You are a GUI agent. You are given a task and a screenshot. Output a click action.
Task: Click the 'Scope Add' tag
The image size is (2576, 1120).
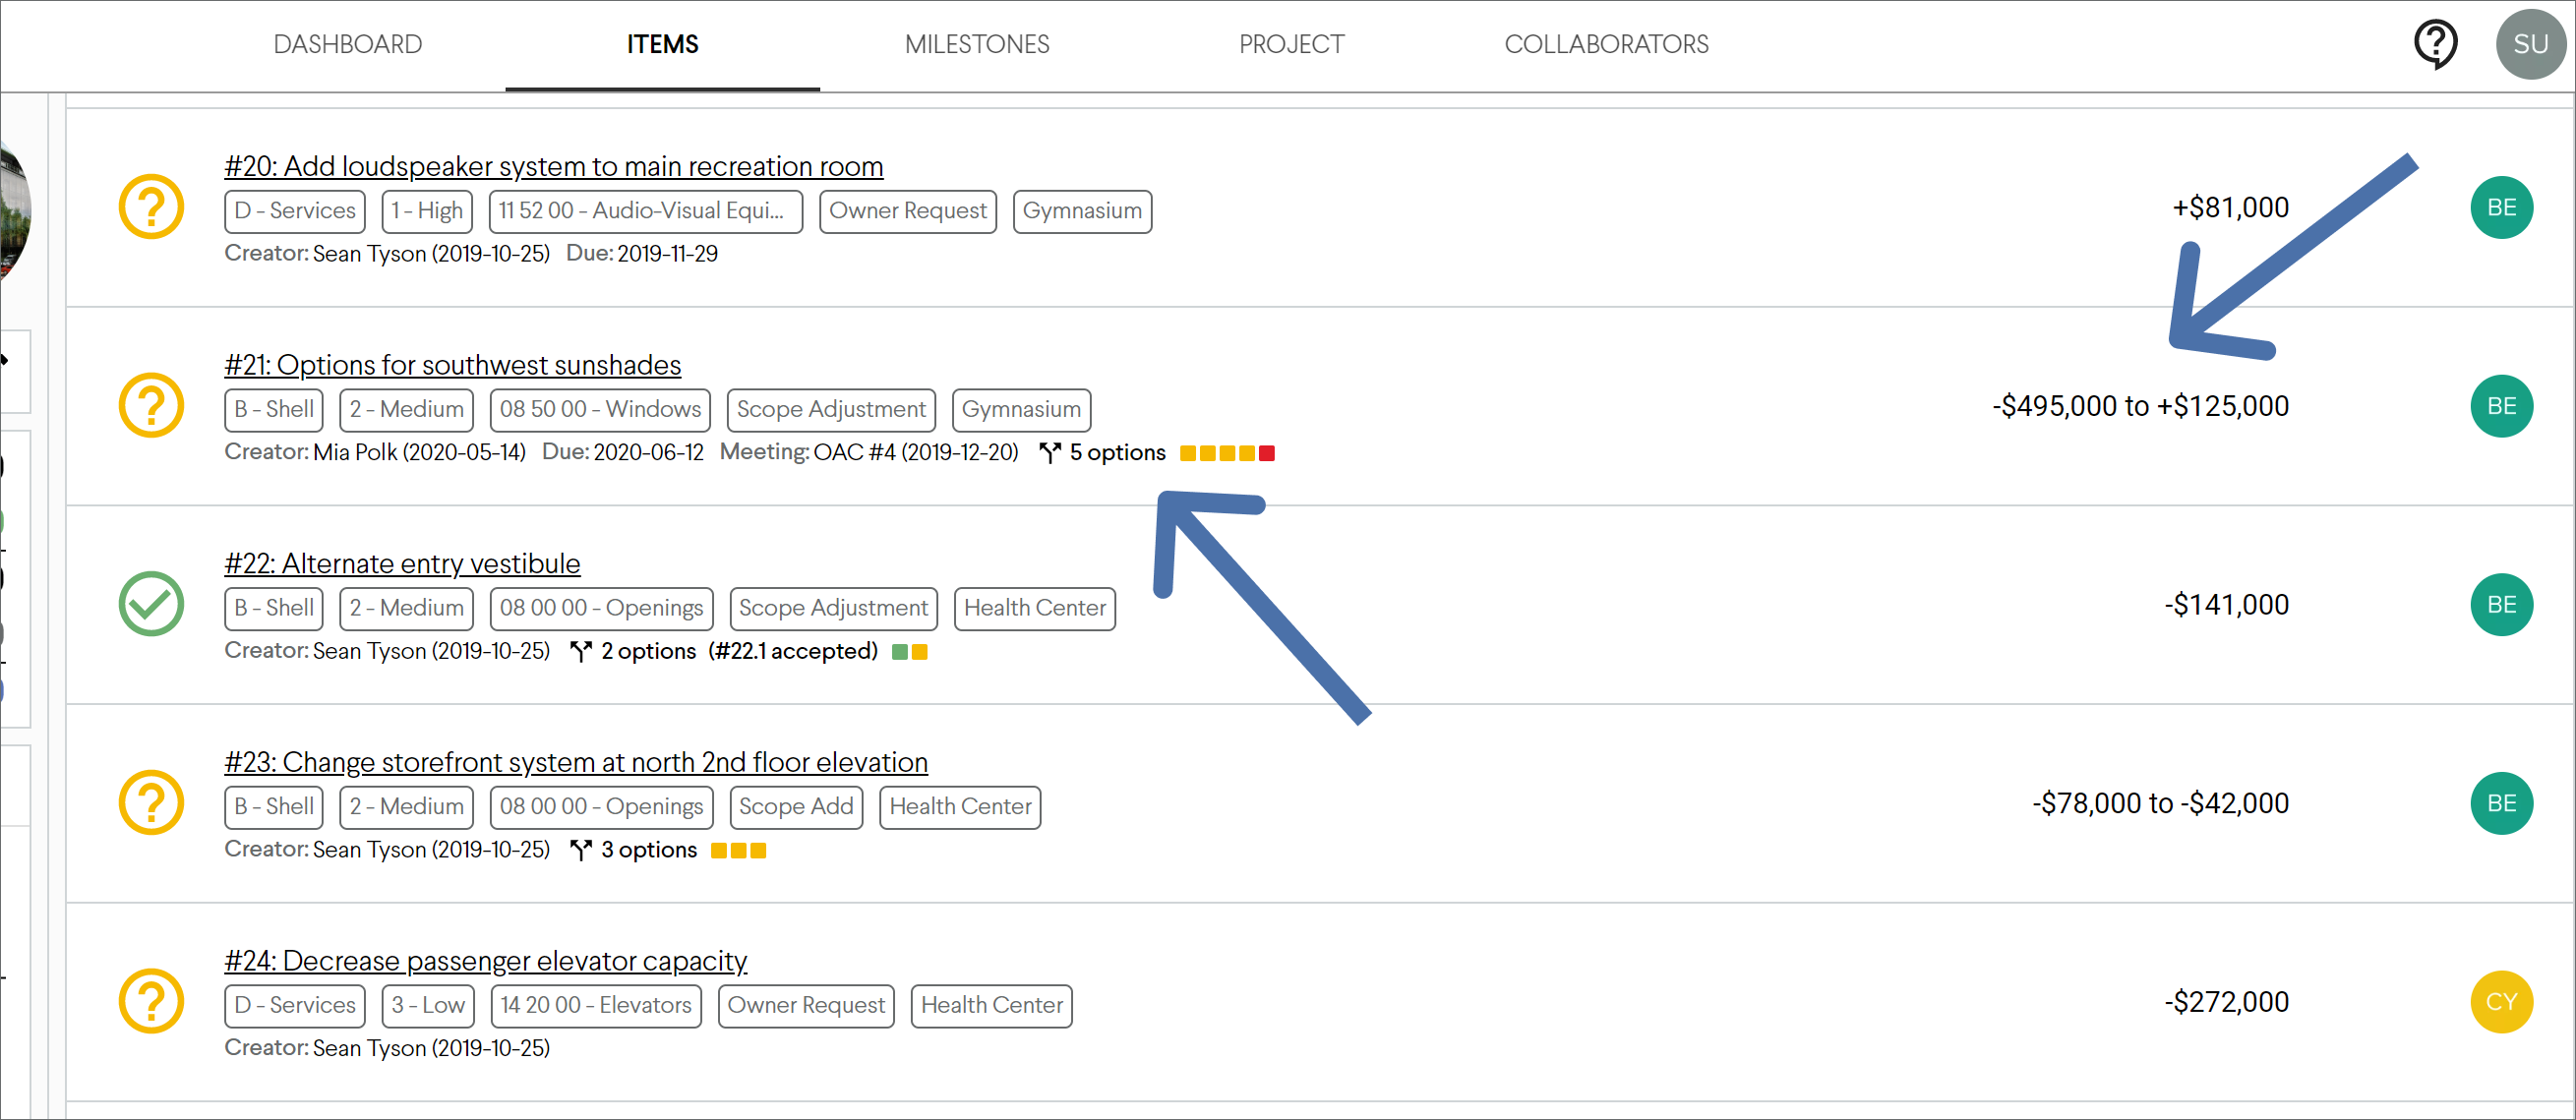pos(796,807)
